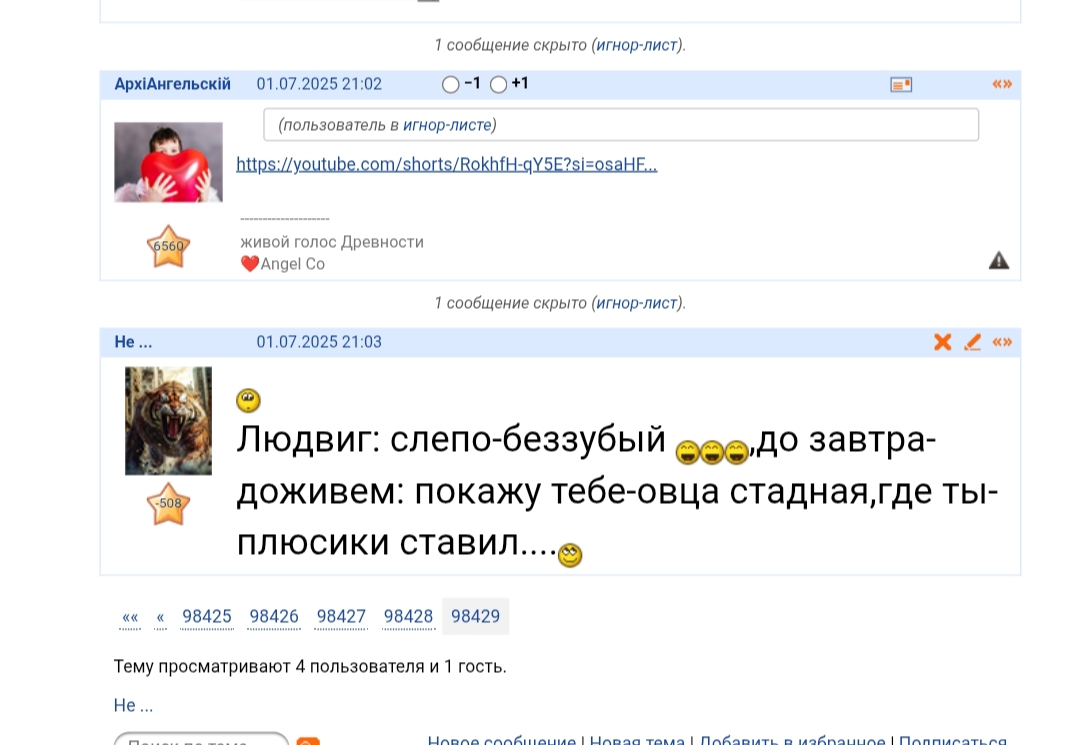Go to page 98426
This screenshot has width=1080, height=745.
tap(274, 616)
